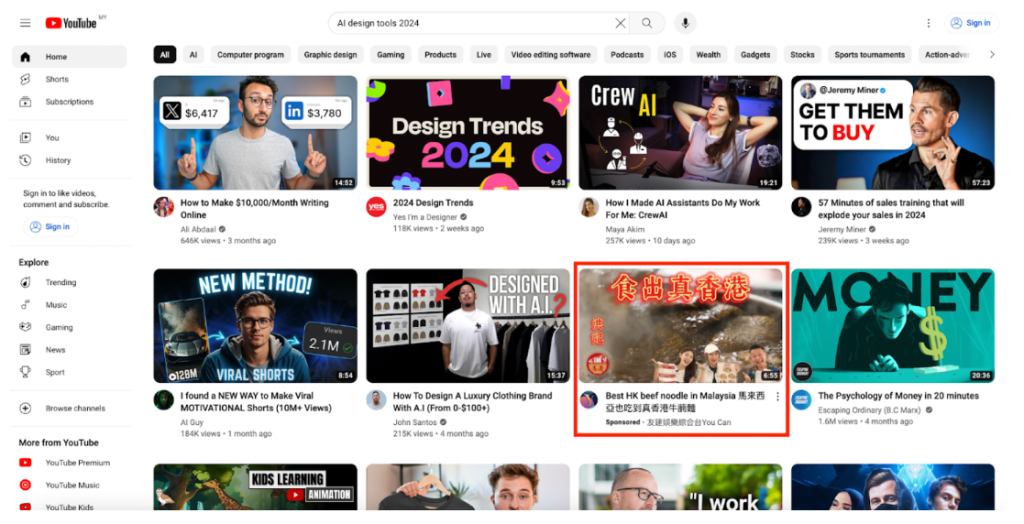Viewport: 1024px width, 524px height.
Task: Open title 57 Minutes of sales training
Action: tap(891, 209)
